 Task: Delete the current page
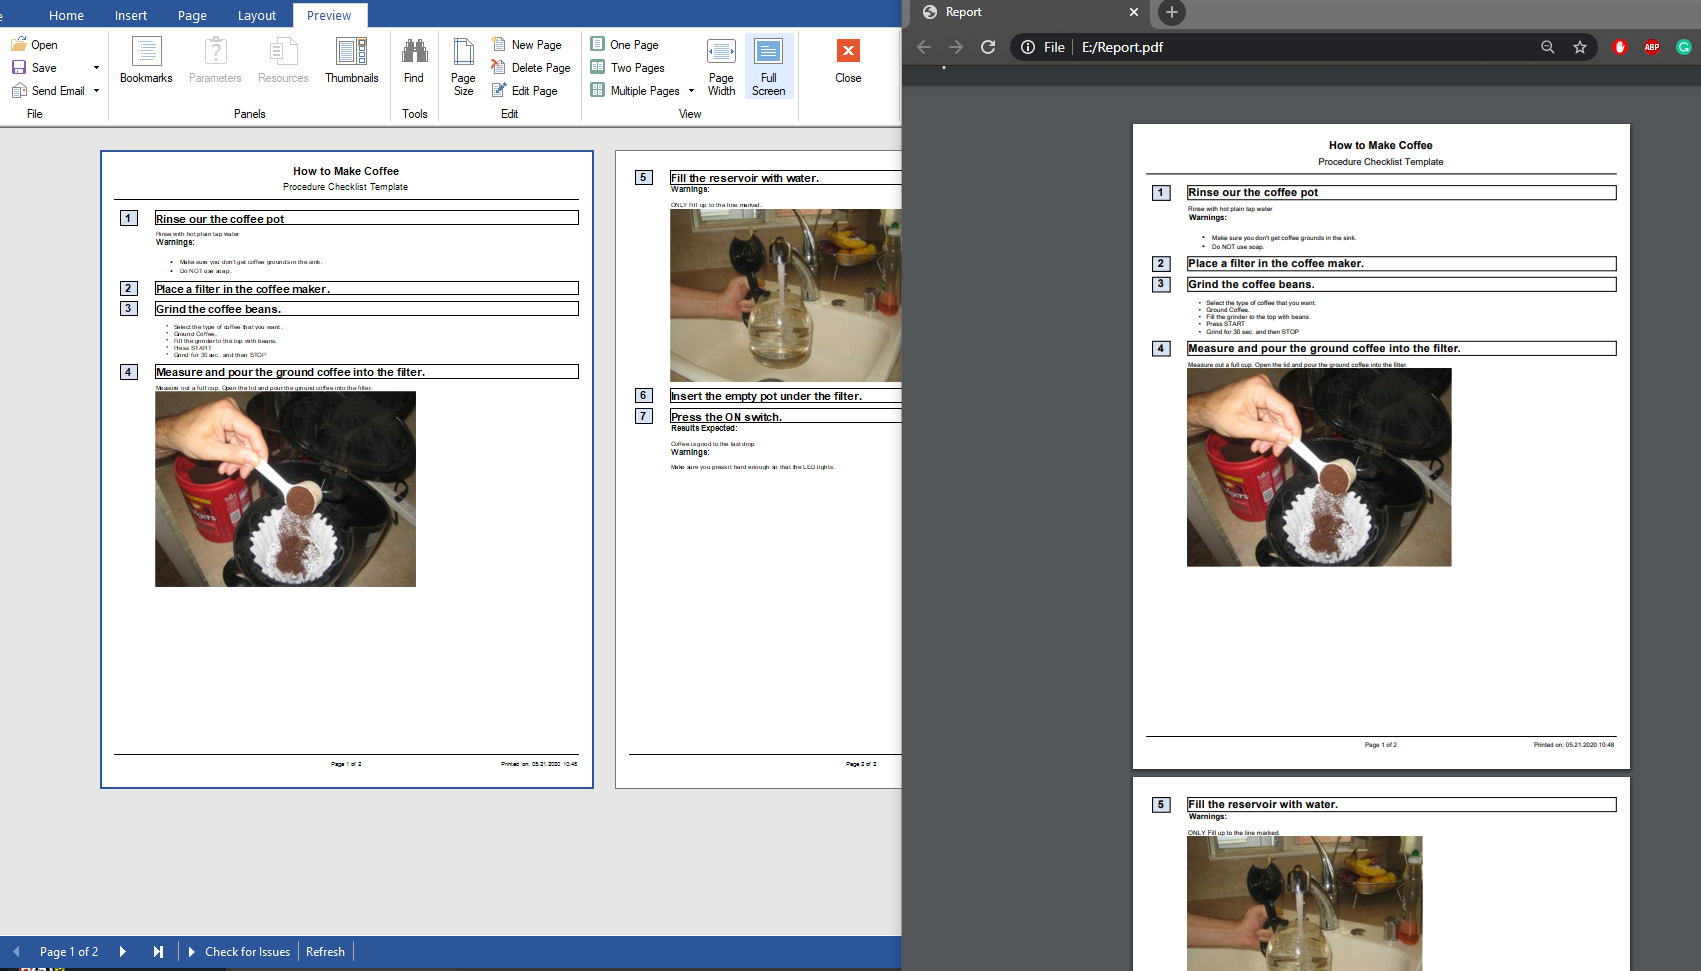click(531, 67)
